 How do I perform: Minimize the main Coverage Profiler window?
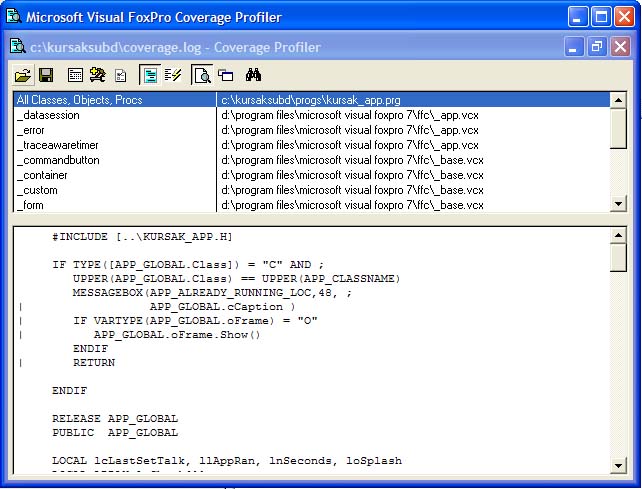click(578, 17)
